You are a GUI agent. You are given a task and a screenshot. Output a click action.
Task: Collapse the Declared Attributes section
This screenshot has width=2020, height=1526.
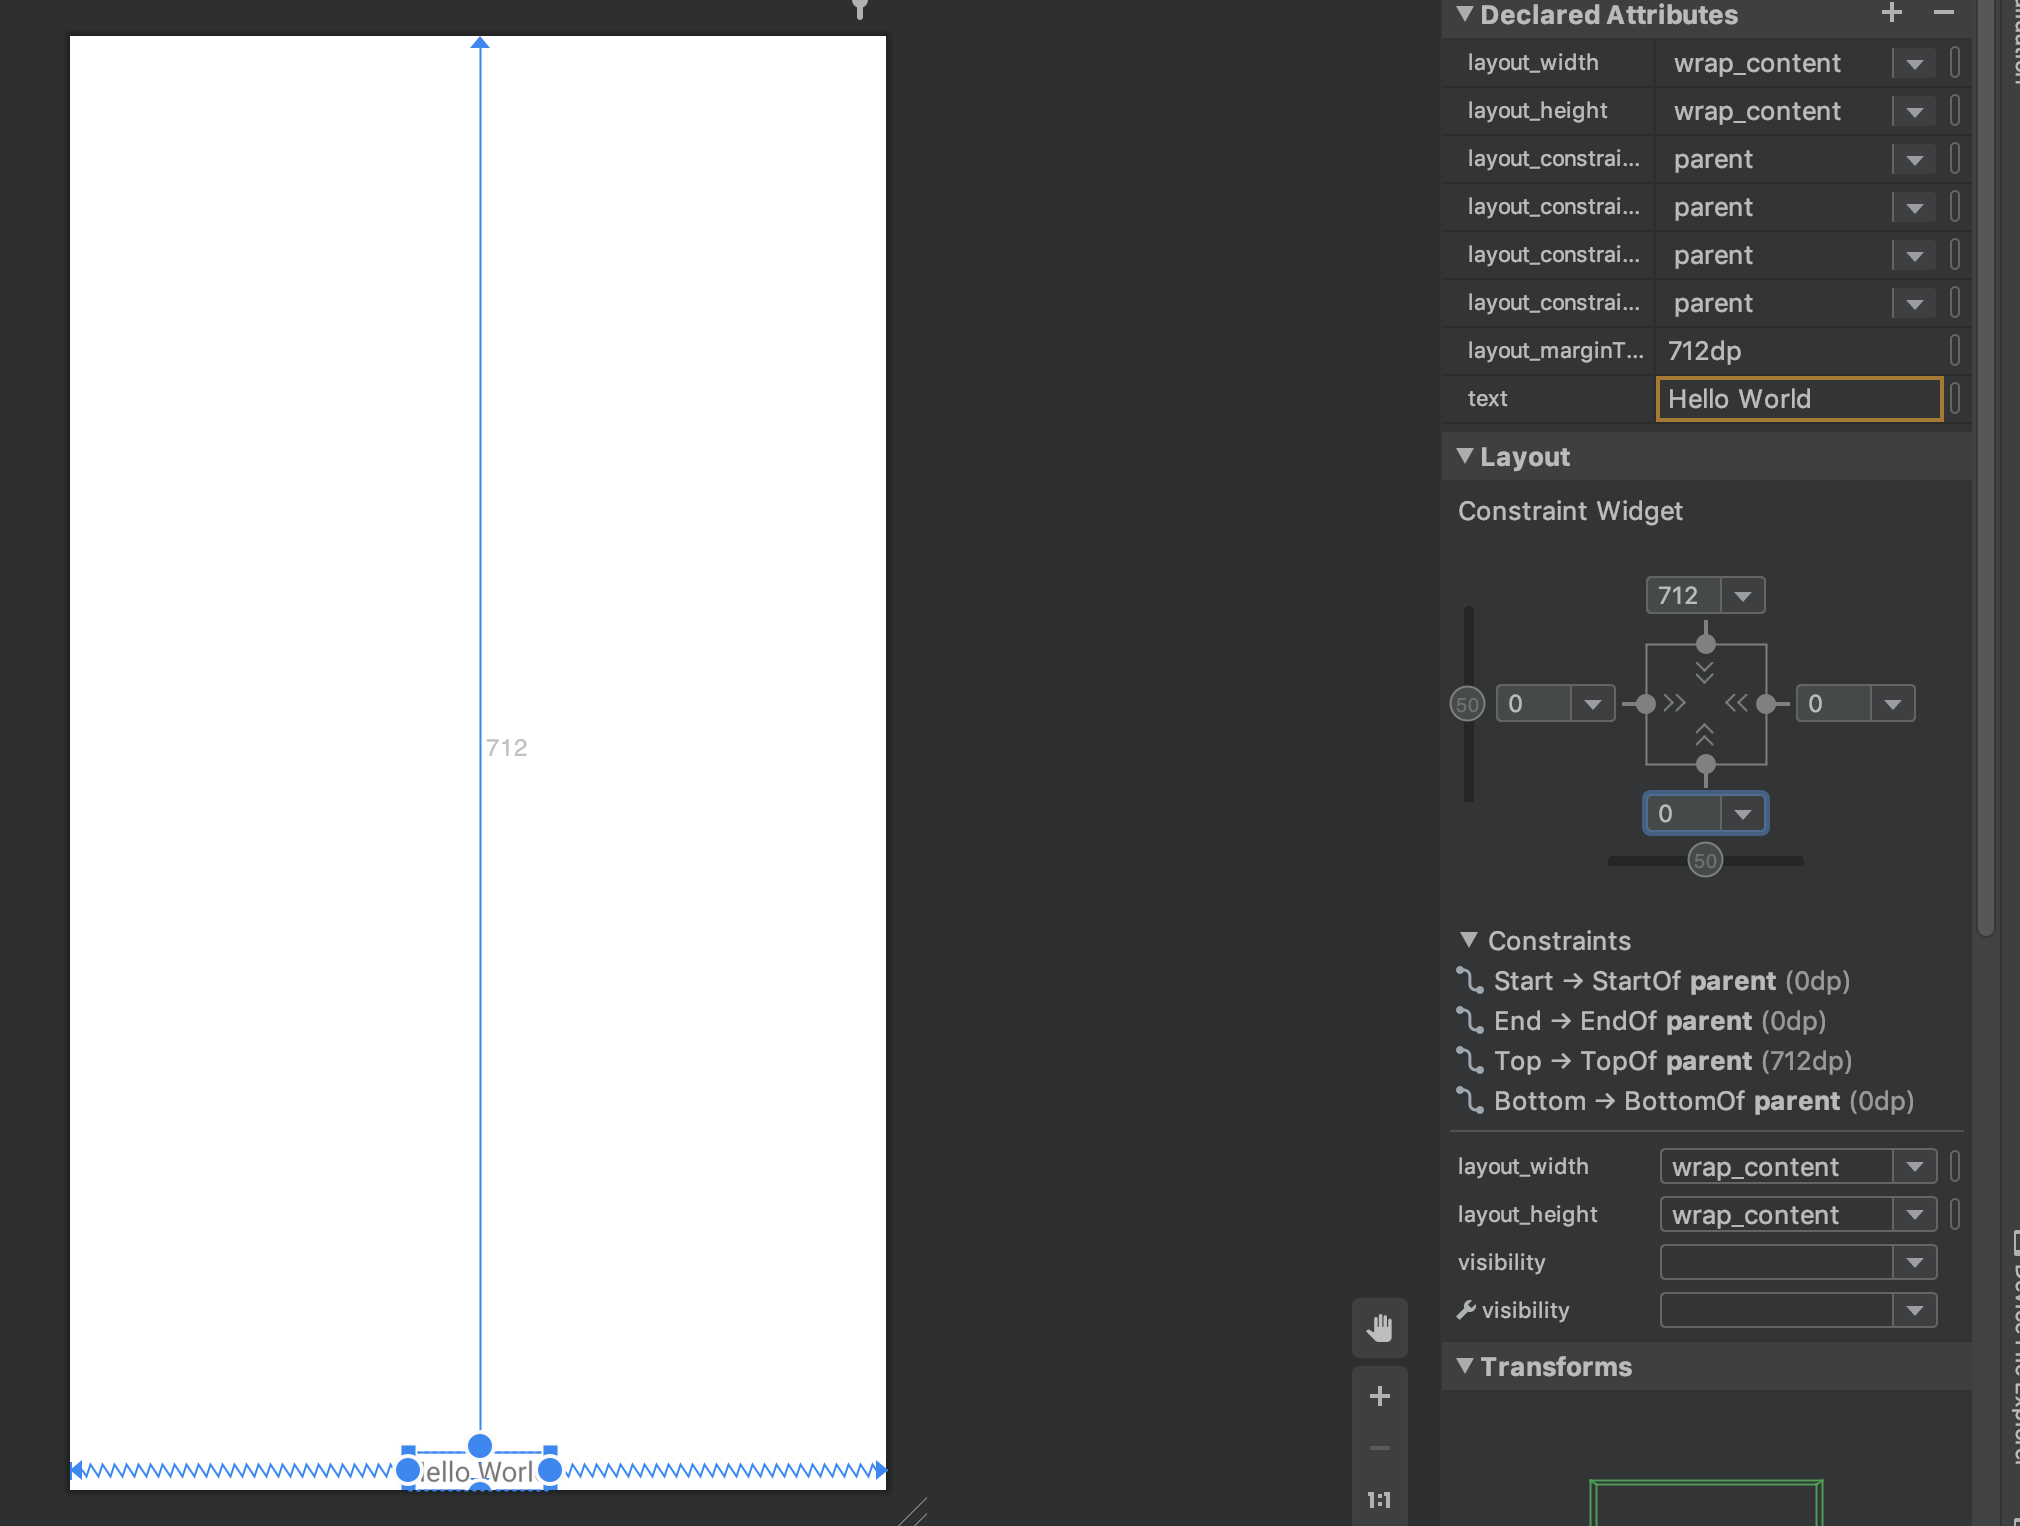(1465, 14)
